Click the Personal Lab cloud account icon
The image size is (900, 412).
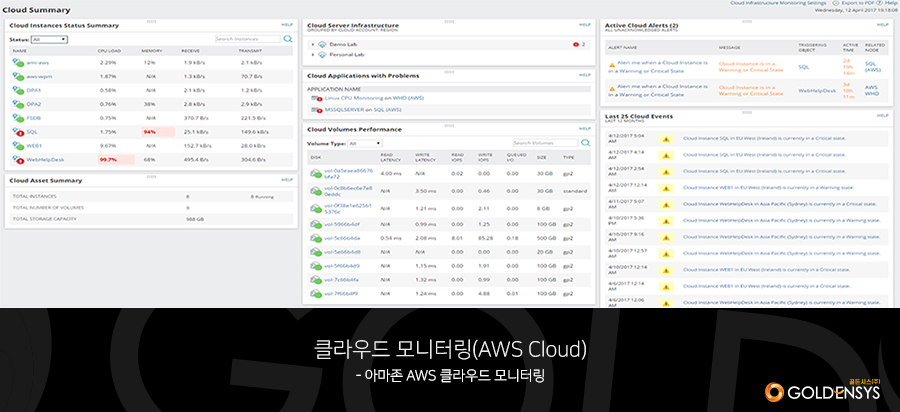(322, 55)
